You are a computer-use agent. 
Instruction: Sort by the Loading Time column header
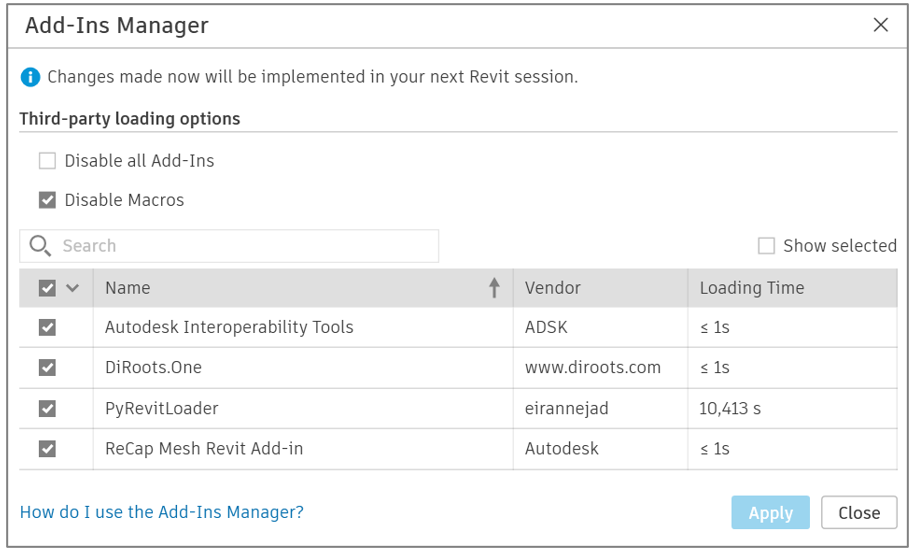pos(792,287)
